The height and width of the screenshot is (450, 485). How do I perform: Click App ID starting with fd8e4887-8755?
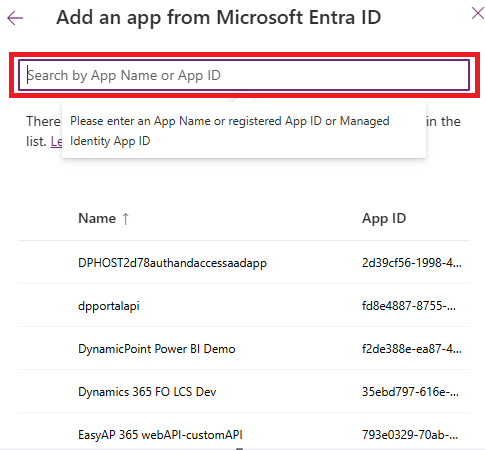coord(409,306)
